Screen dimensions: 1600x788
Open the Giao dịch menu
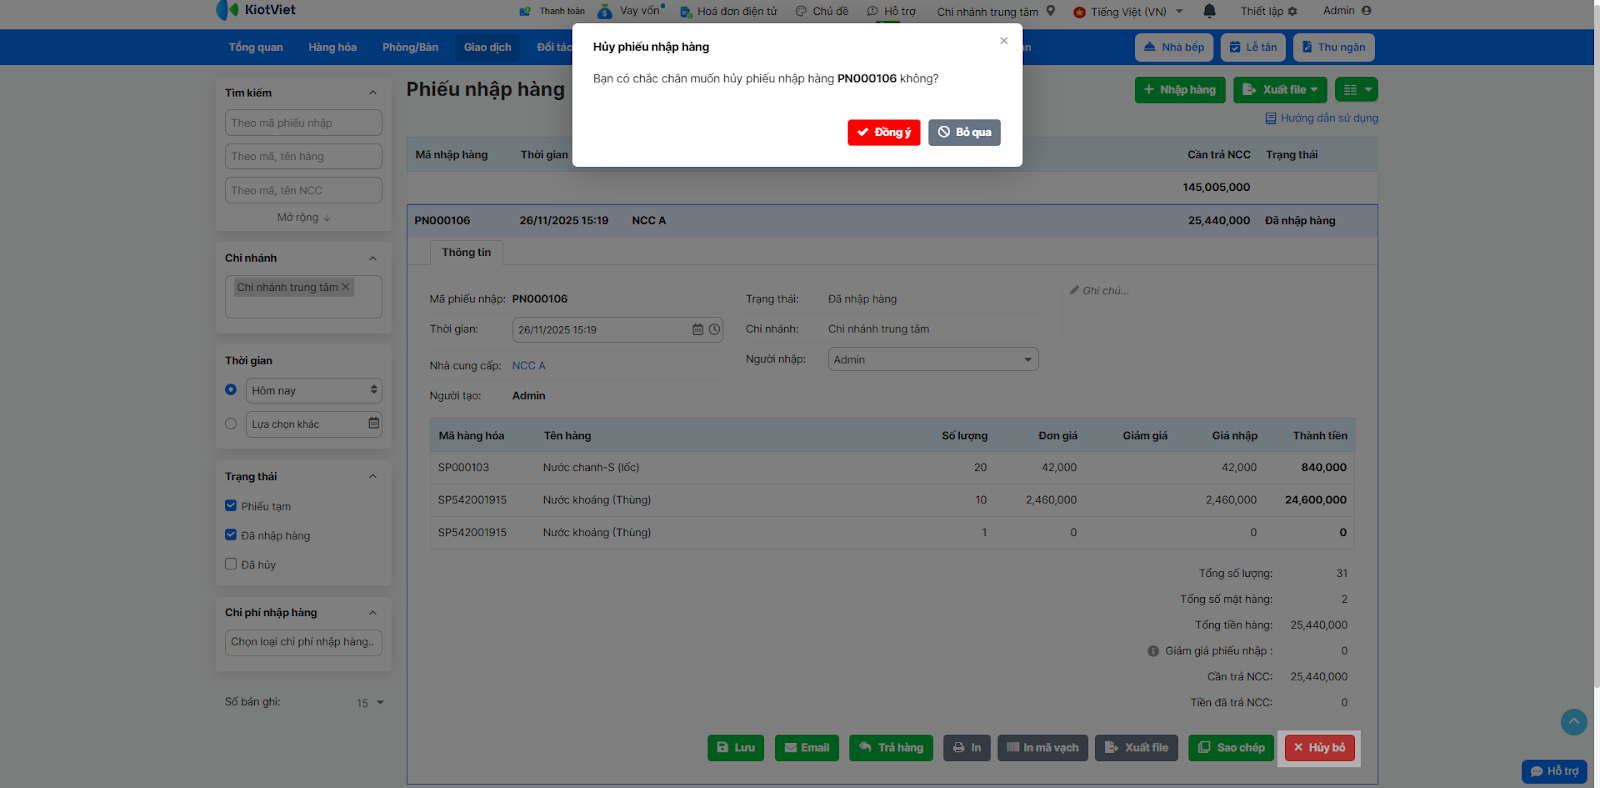click(487, 47)
